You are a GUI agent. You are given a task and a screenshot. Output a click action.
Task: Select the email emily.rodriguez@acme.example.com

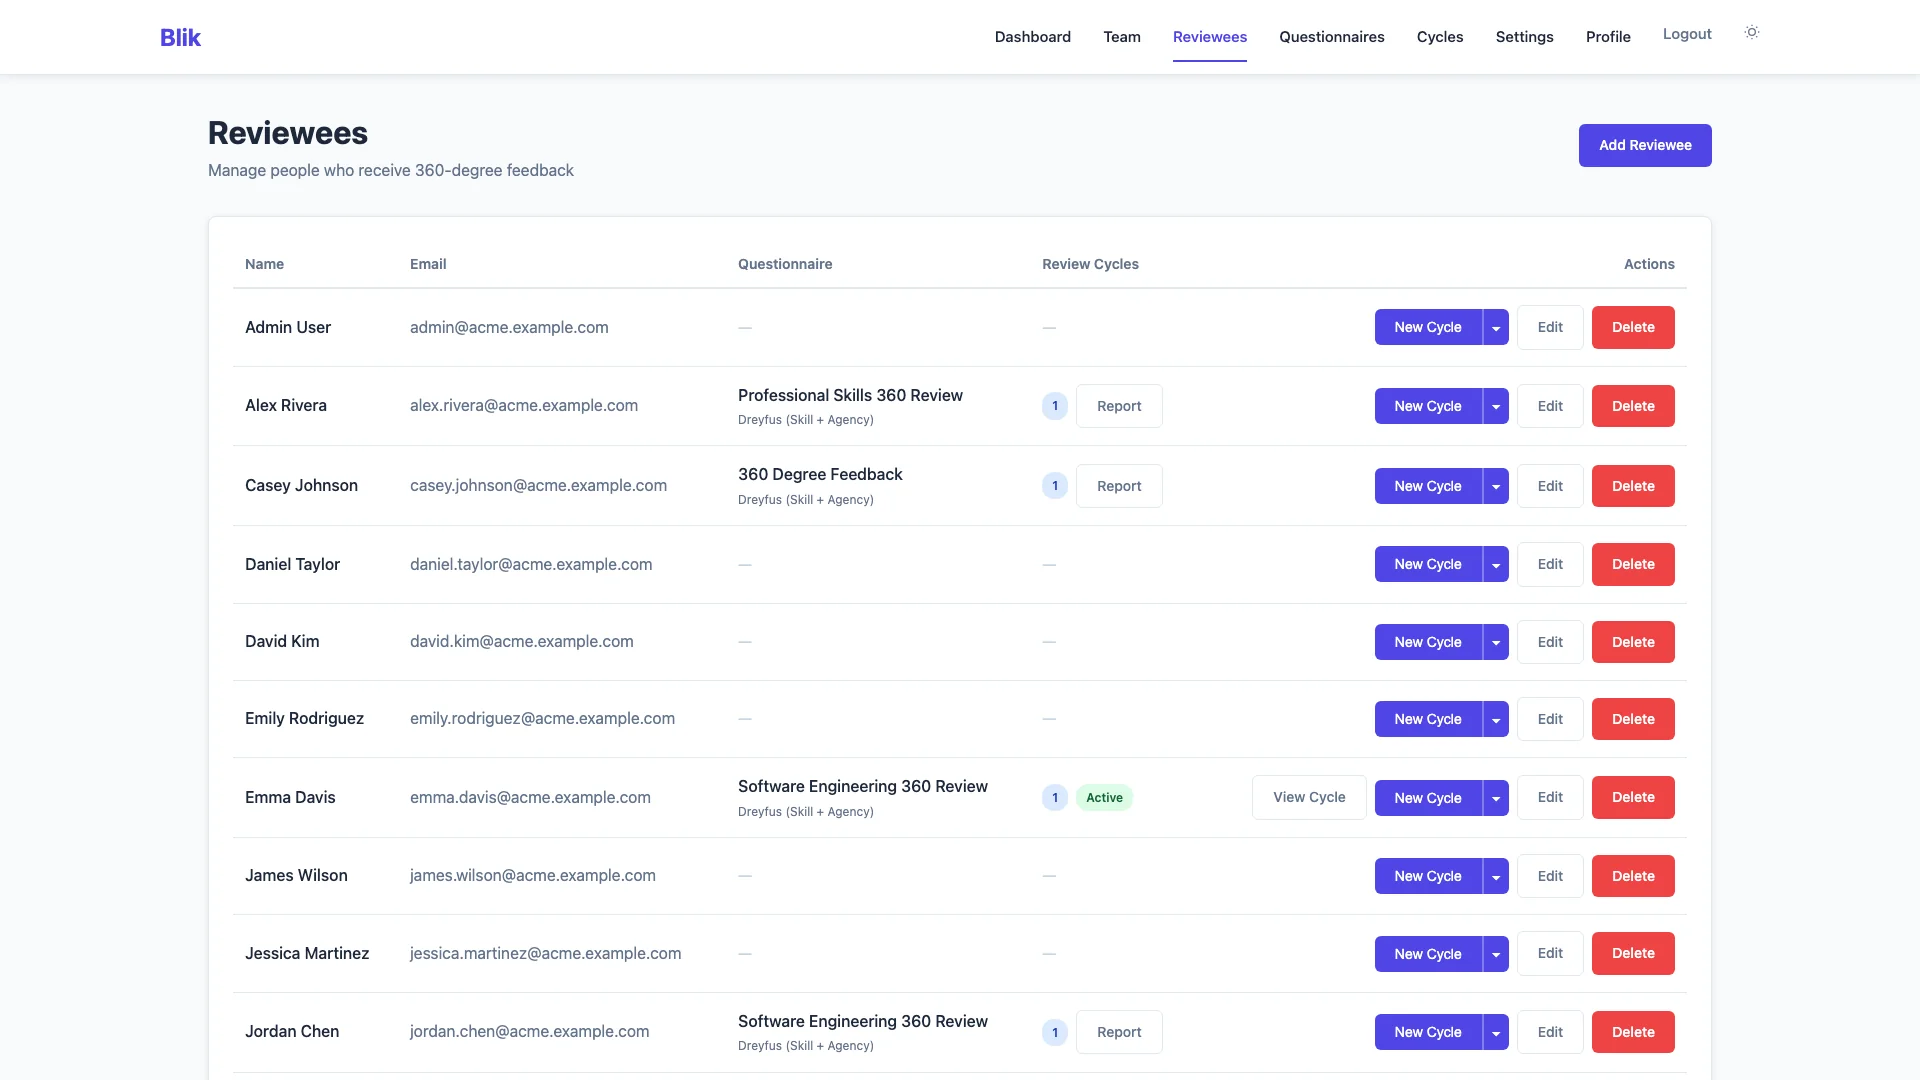(x=542, y=718)
